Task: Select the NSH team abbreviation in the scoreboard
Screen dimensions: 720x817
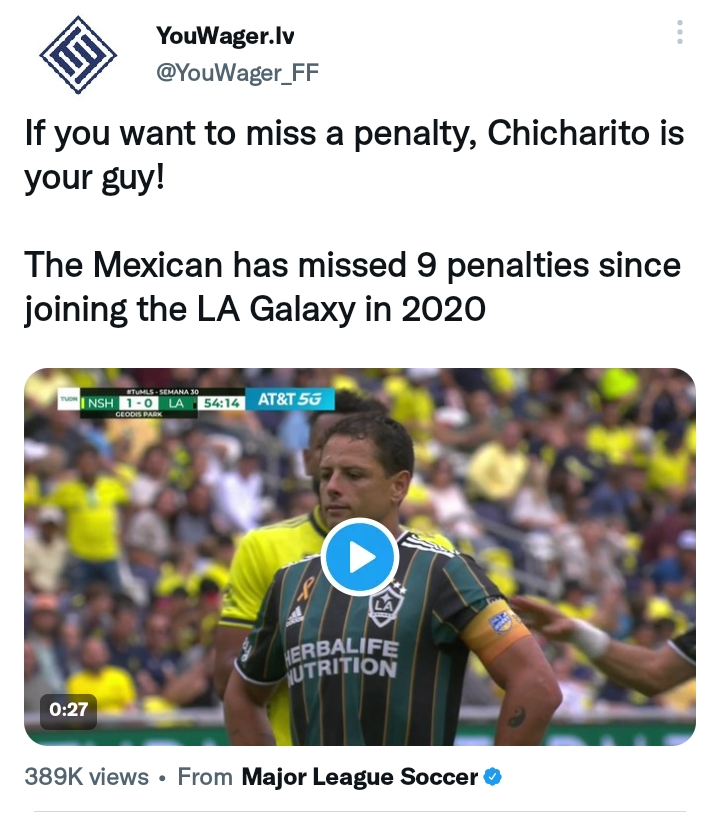Action: point(101,402)
